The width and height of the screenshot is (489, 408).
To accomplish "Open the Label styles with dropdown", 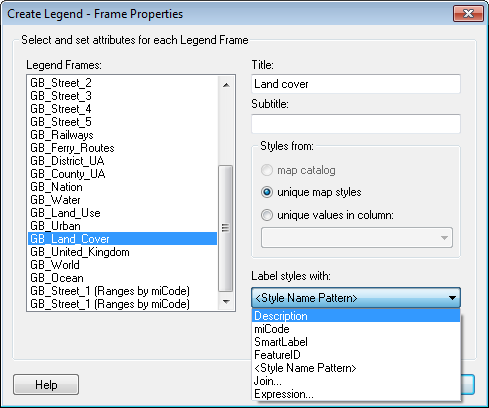I will 356,298.
